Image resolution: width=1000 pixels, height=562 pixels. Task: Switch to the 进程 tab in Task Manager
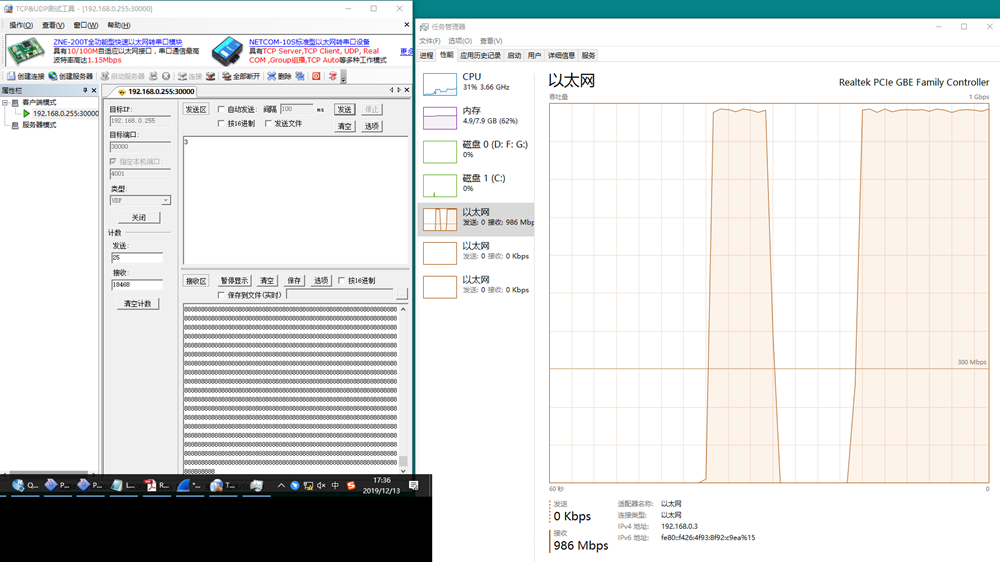pos(427,56)
